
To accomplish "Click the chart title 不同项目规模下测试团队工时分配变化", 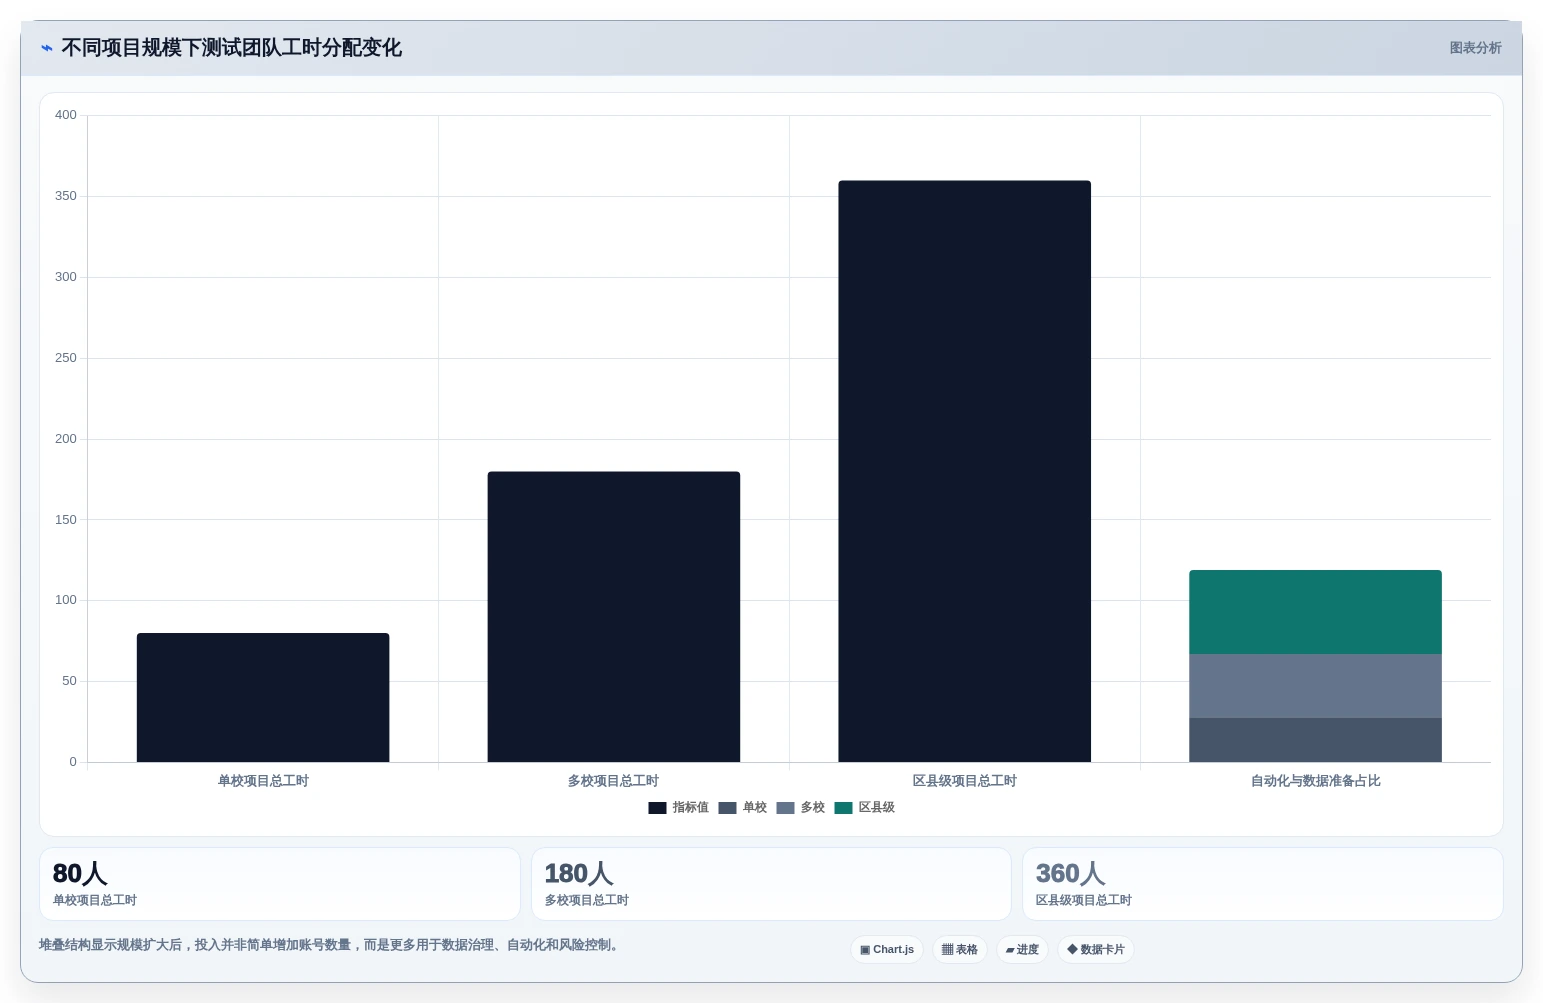I will 231,48.
